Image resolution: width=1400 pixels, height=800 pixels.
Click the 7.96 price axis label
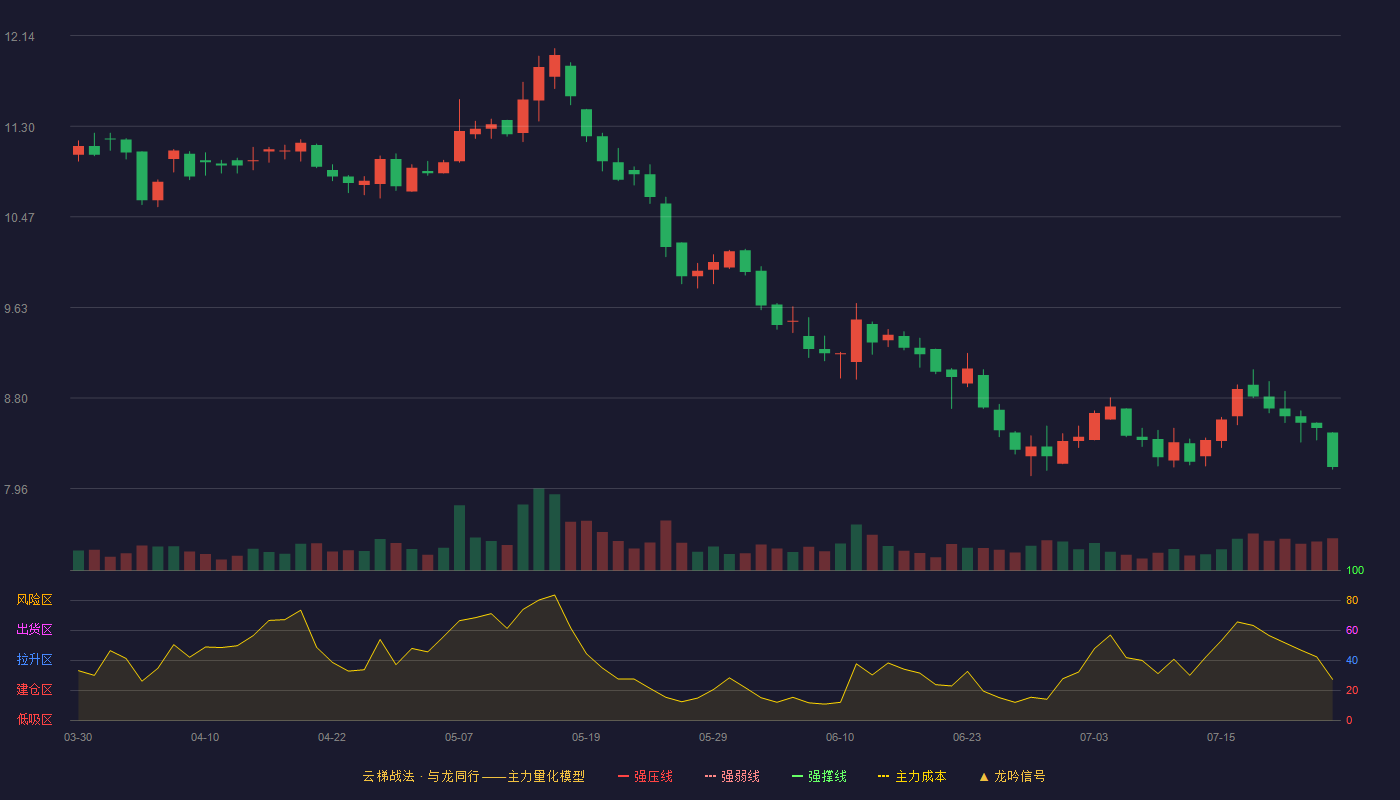[19, 490]
